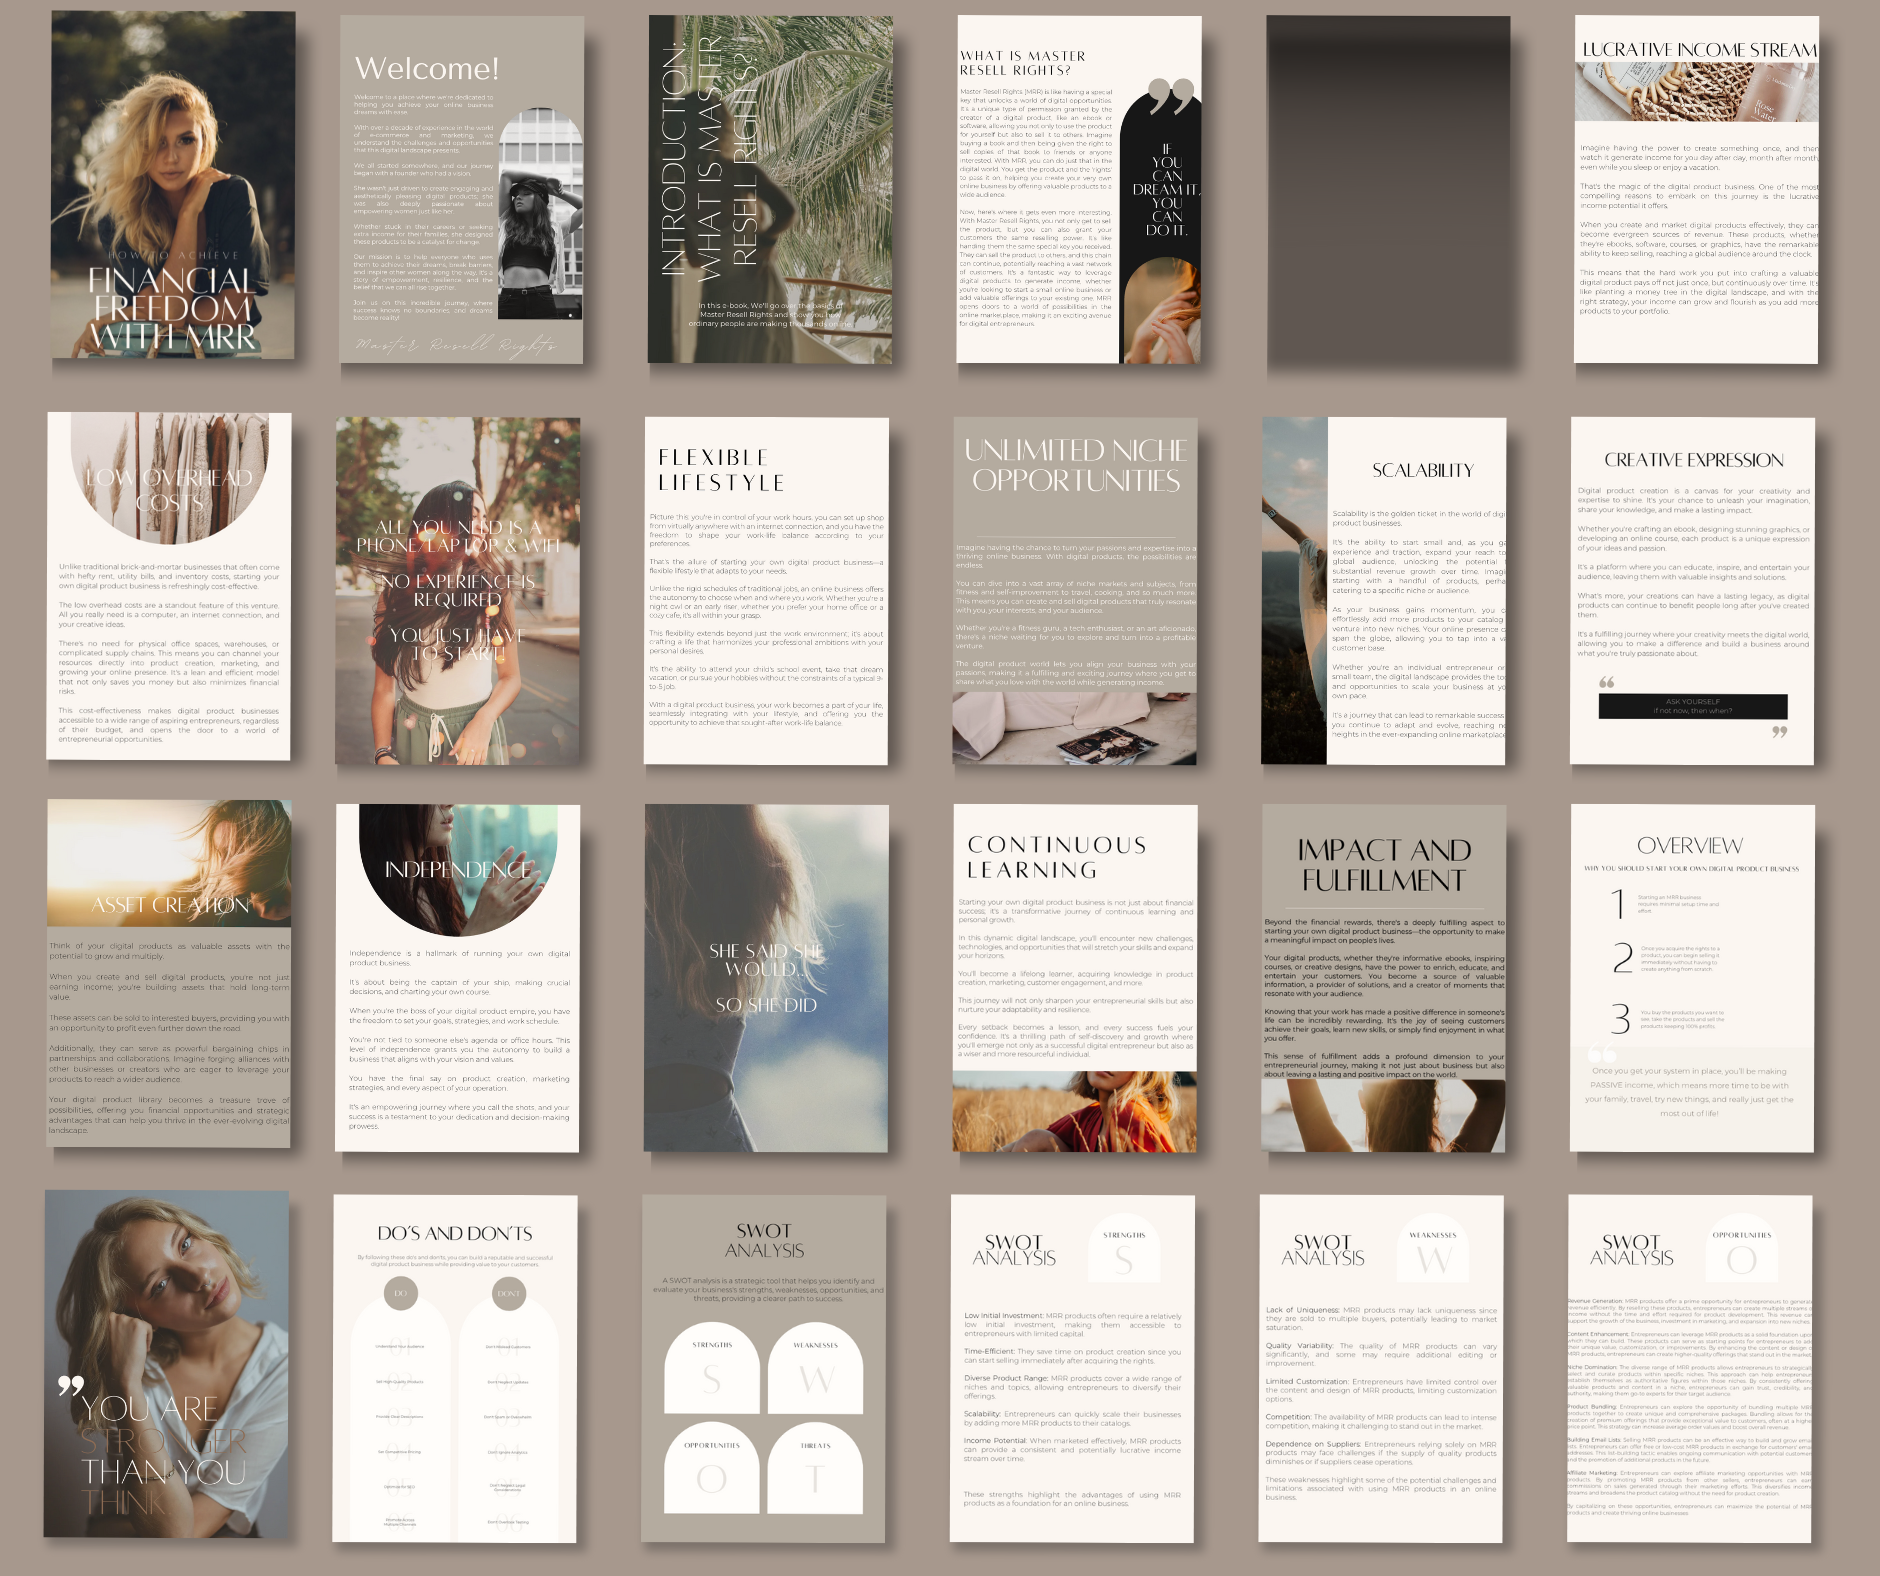The height and width of the screenshot is (1576, 1880).
Task: Open the Low Overhead Costs page
Action: point(169,586)
